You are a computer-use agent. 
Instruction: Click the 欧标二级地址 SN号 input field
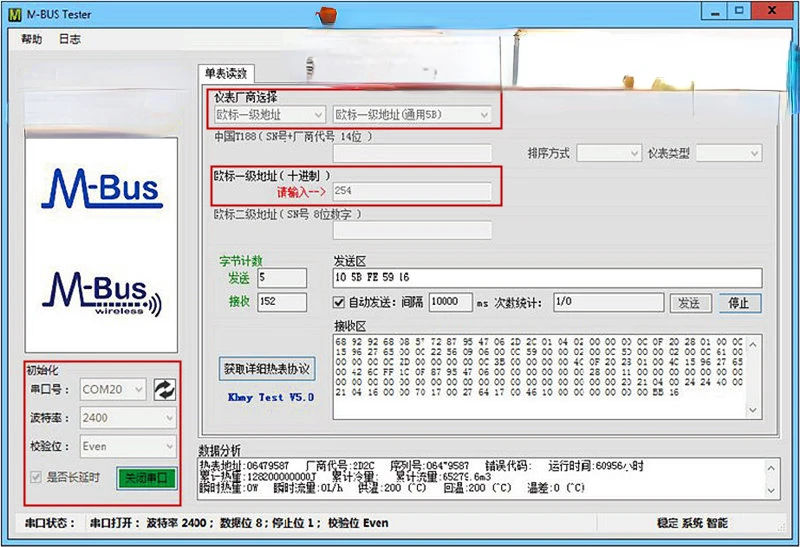pos(412,230)
